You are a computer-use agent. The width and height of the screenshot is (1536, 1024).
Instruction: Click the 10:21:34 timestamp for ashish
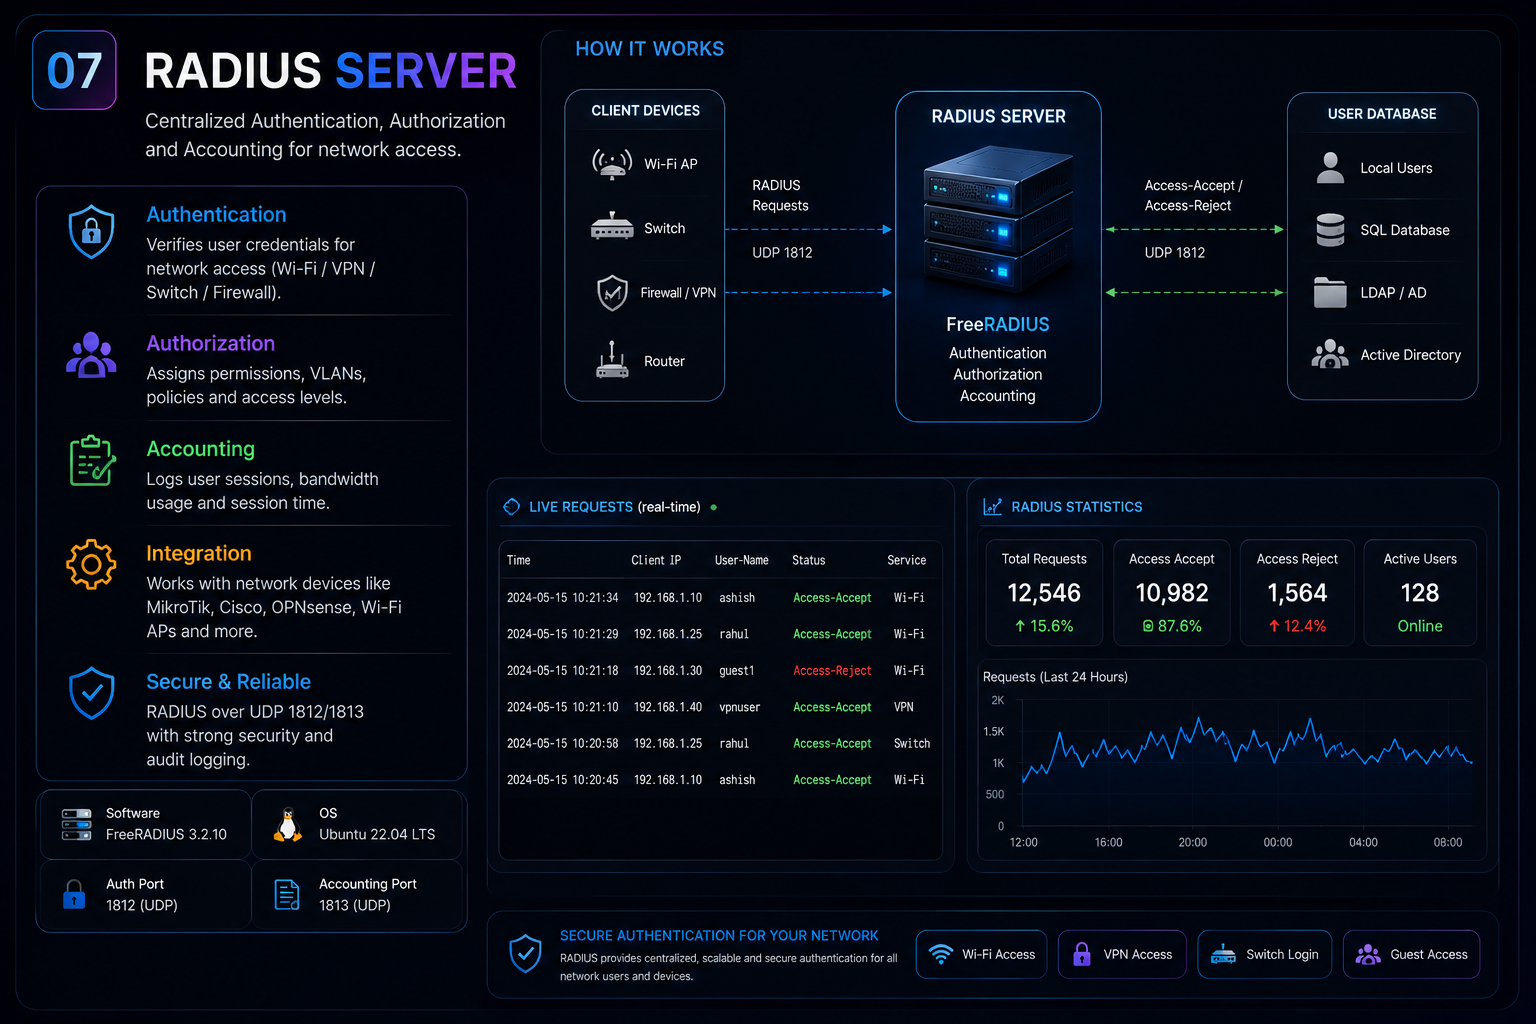tap(563, 598)
